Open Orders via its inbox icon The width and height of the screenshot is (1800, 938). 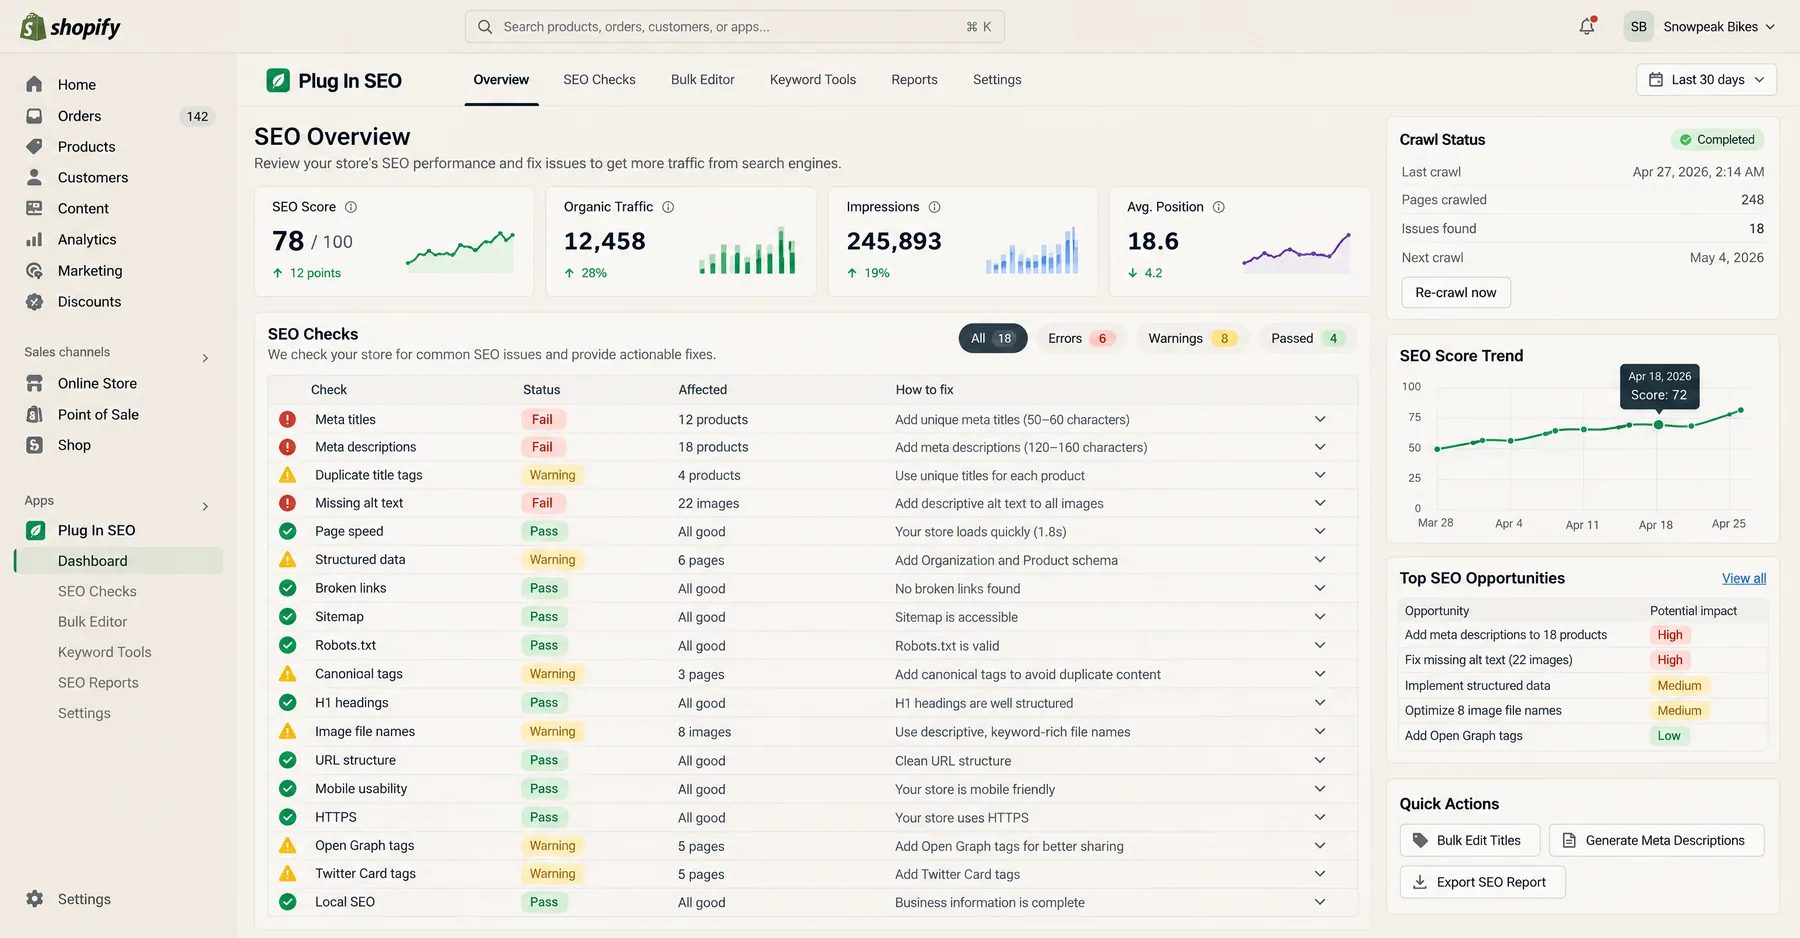pos(34,116)
